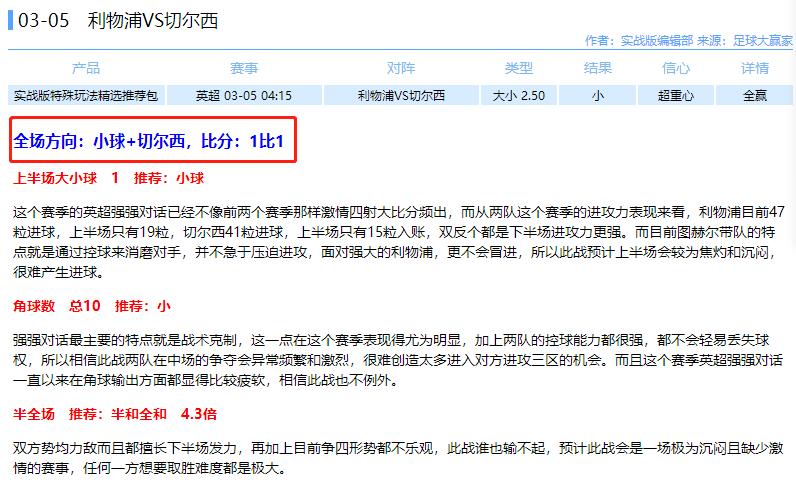796x482 pixels.
Task: Click the 信心 column header
Action: point(676,68)
